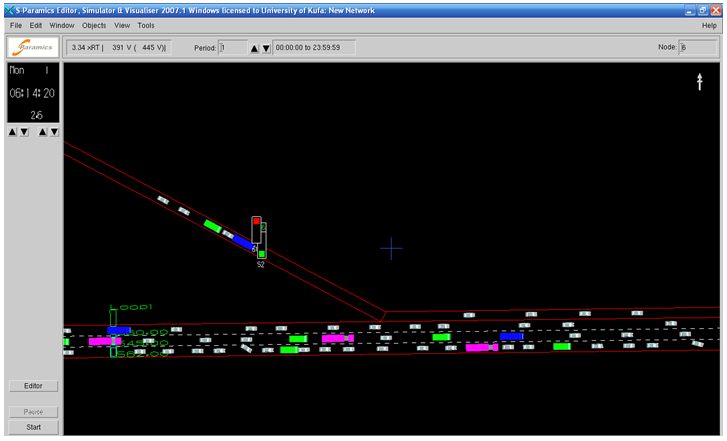Screen dimensions: 727x441
Task: Open the Tools menu
Action: [x=146, y=24]
